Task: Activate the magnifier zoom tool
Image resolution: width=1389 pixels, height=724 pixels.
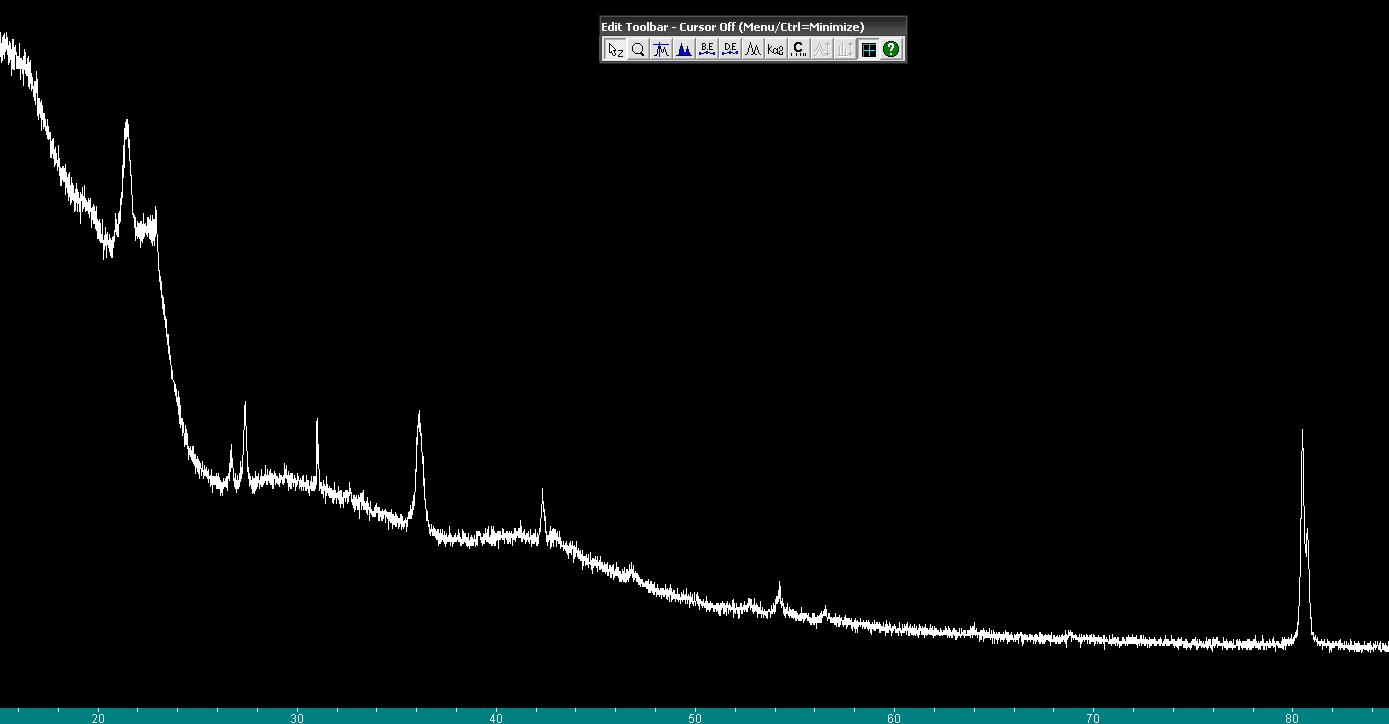Action: coord(638,49)
